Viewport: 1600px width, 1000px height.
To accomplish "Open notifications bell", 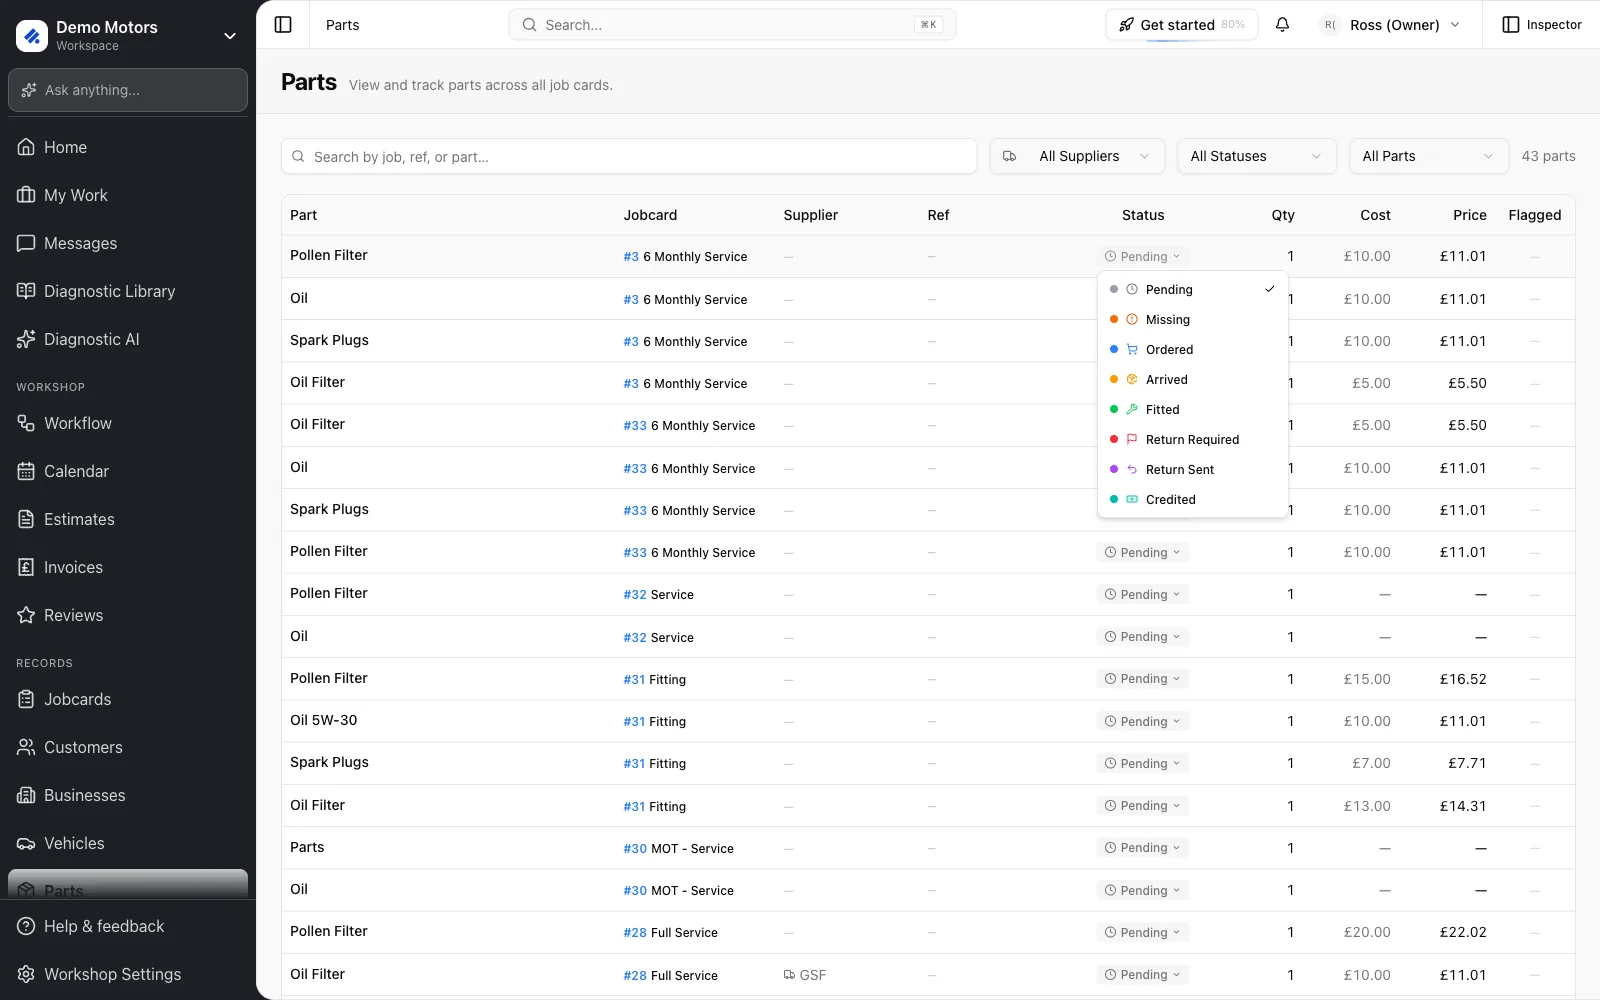I will 1282,25.
